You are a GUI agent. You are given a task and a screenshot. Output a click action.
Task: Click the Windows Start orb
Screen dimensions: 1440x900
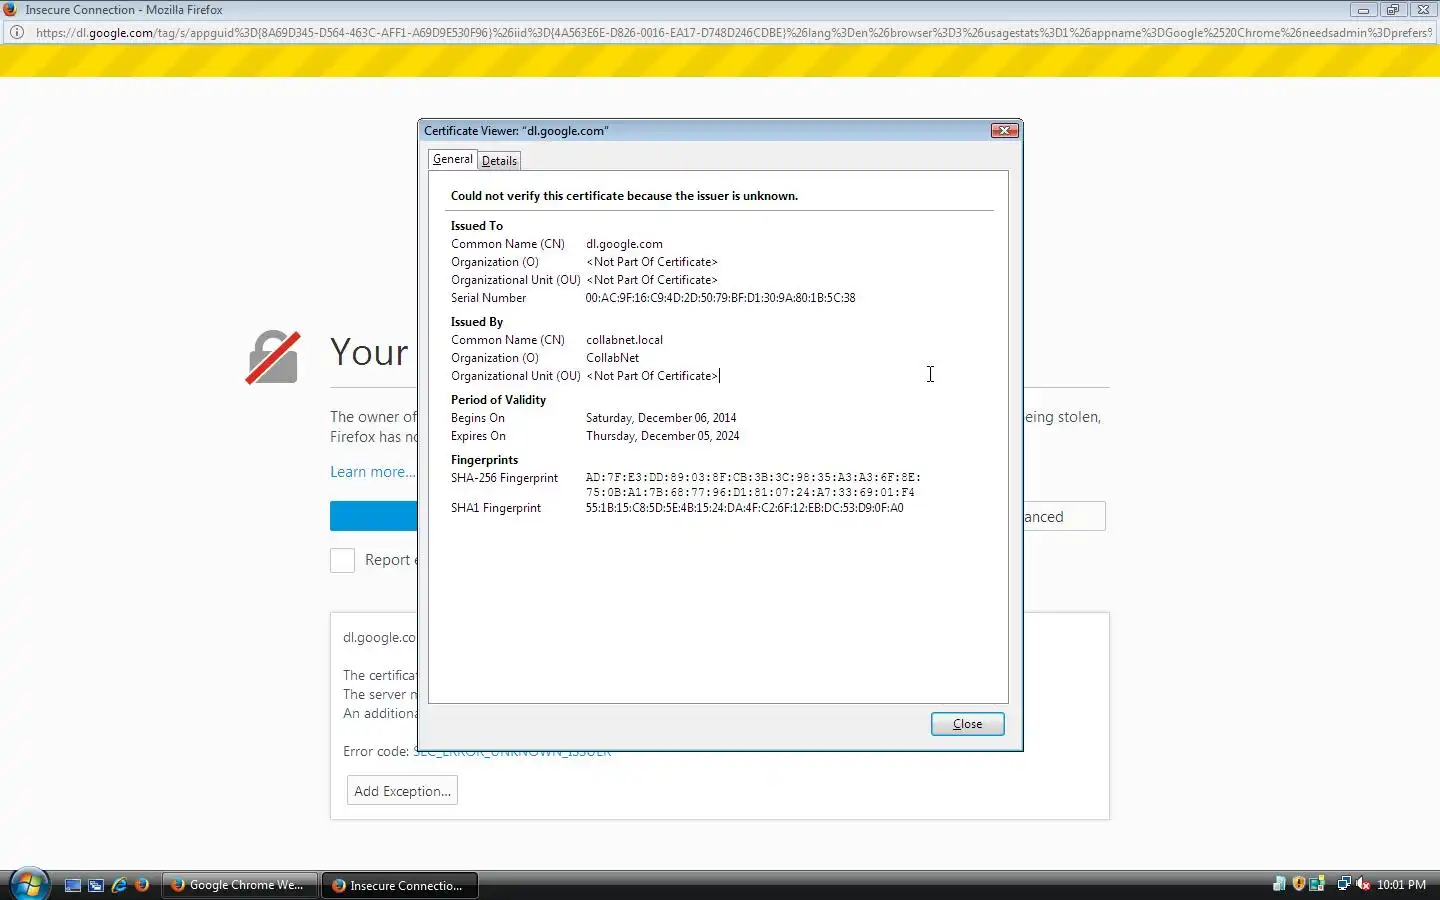[x=29, y=884]
